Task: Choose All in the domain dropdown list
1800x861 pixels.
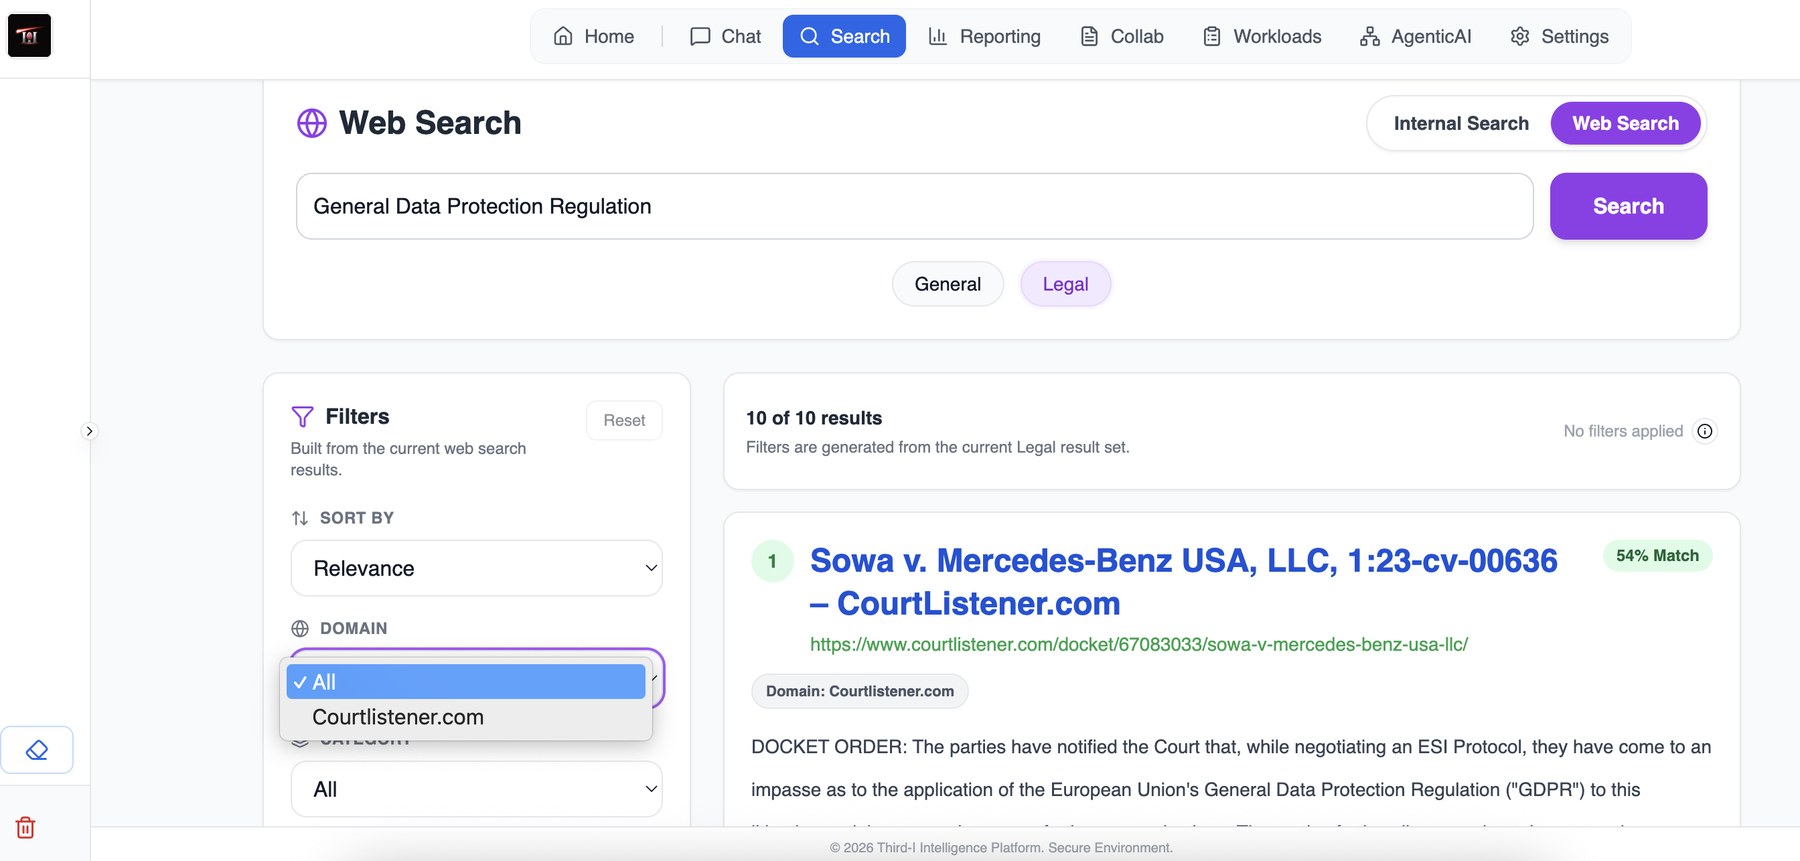Action: [x=466, y=682]
